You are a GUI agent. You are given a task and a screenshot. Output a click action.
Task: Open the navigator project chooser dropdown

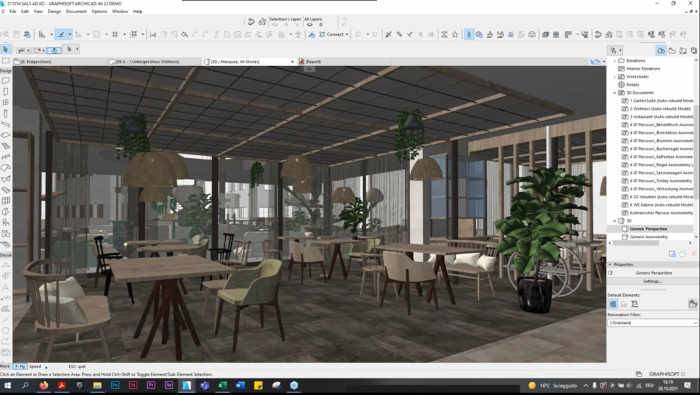click(x=616, y=50)
